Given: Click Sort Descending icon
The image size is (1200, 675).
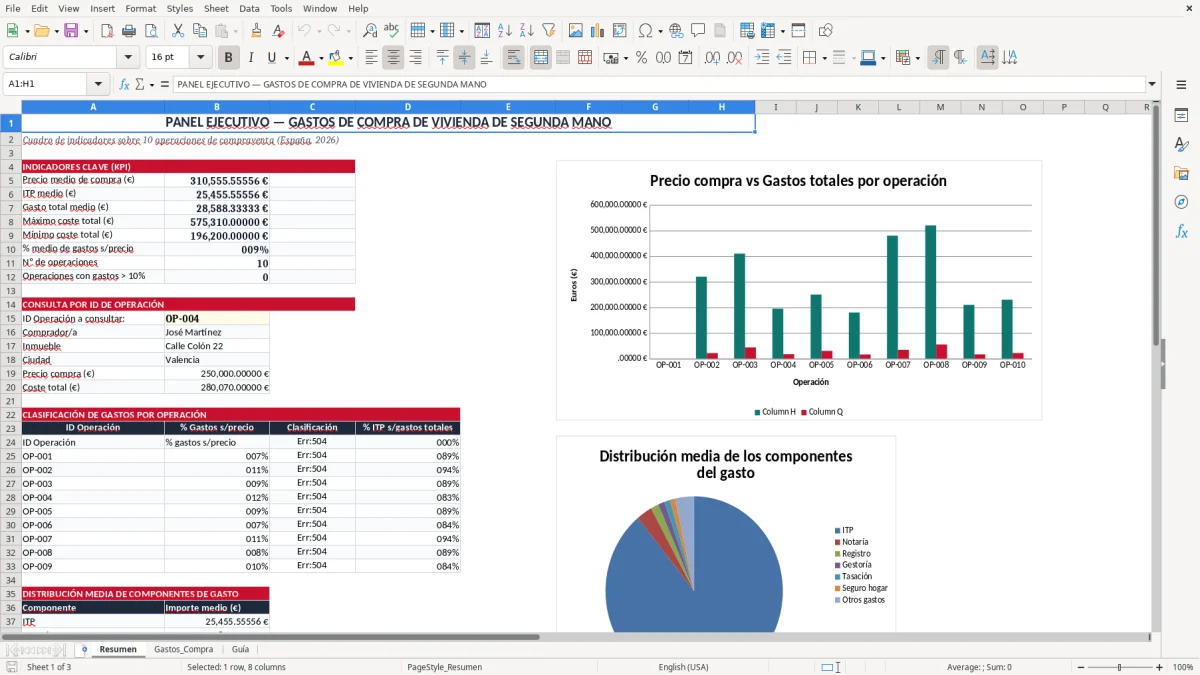Looking at the screenshot, I should [527, 31].
